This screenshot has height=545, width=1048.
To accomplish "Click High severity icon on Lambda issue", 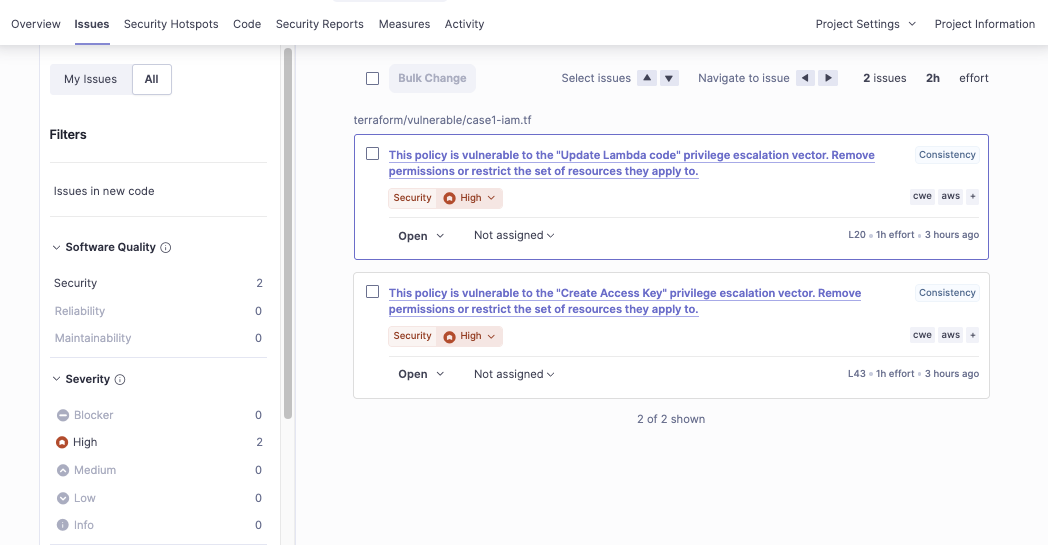I will point(449,198).
